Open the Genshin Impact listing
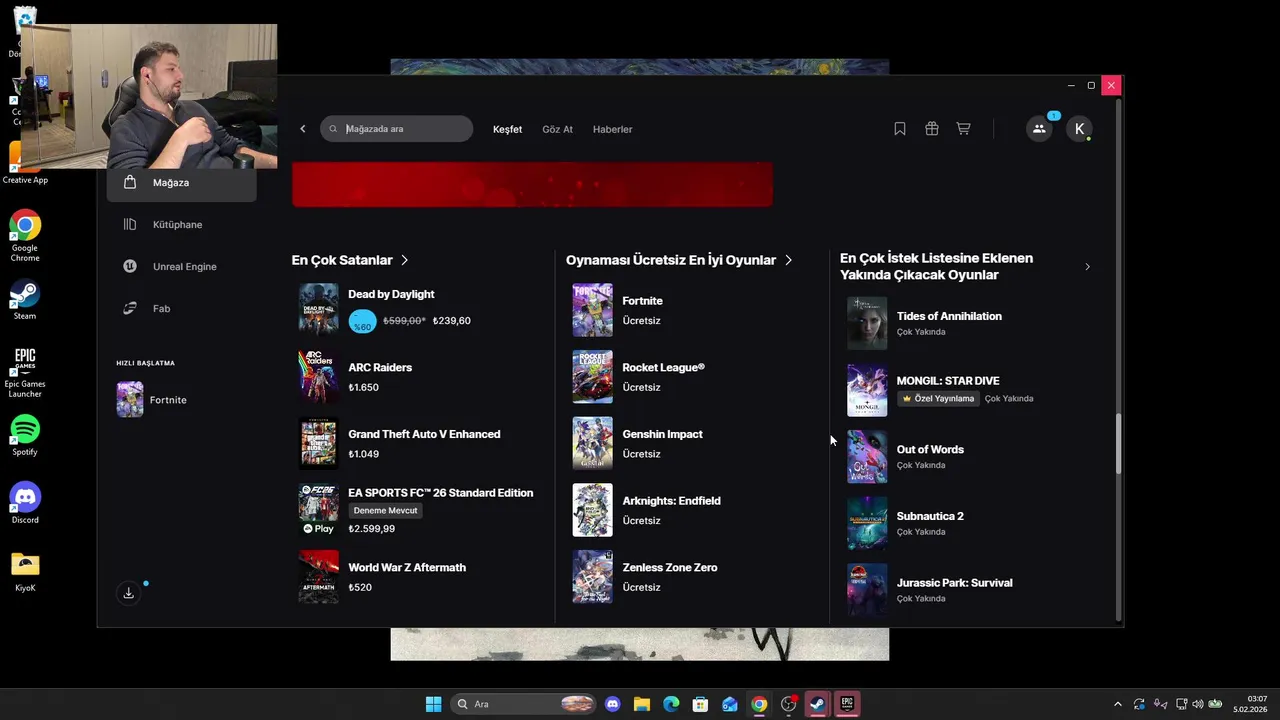 click(x=692, y=443)
